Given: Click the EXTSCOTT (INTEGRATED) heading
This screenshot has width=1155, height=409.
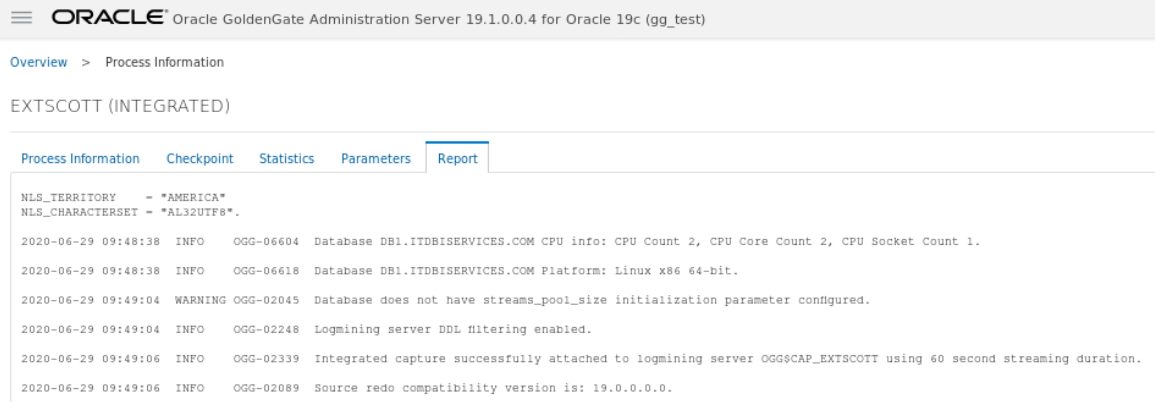Looking at the screenshot, I should tap(120, 106).
